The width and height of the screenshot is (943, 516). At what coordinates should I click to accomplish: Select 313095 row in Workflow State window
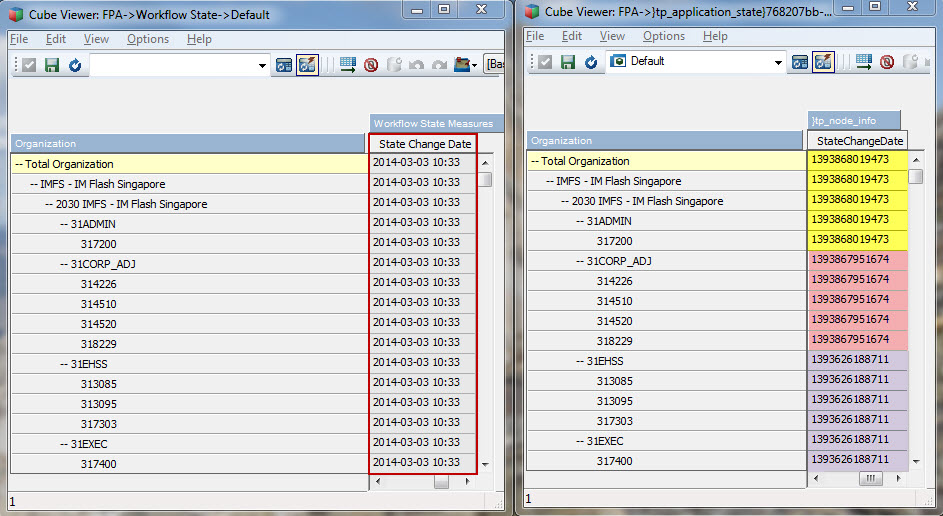189,404
